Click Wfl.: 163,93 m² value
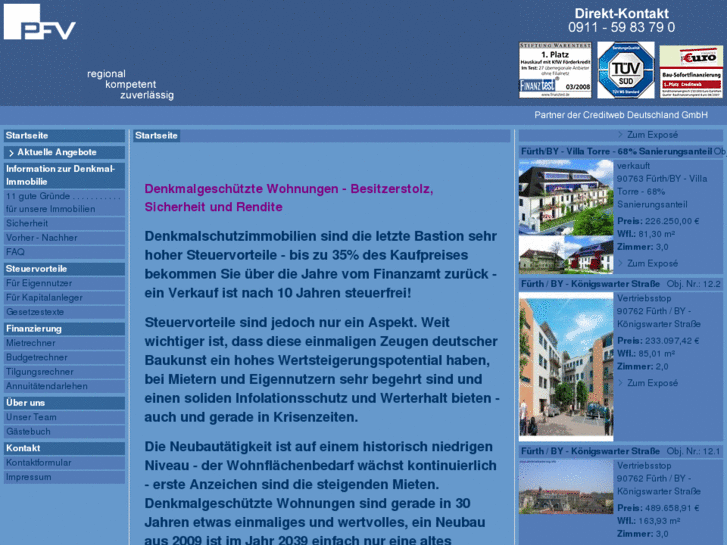 click(658, 521)
